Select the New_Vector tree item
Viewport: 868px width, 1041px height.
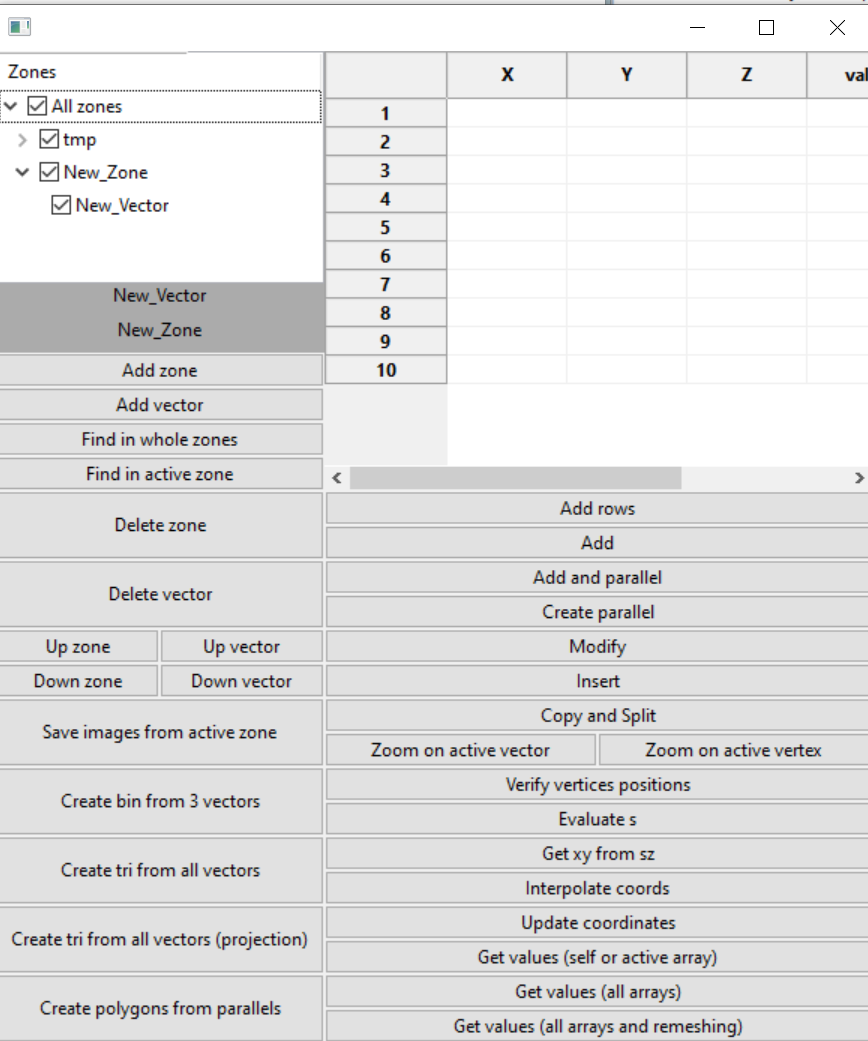tap(122, 205)
